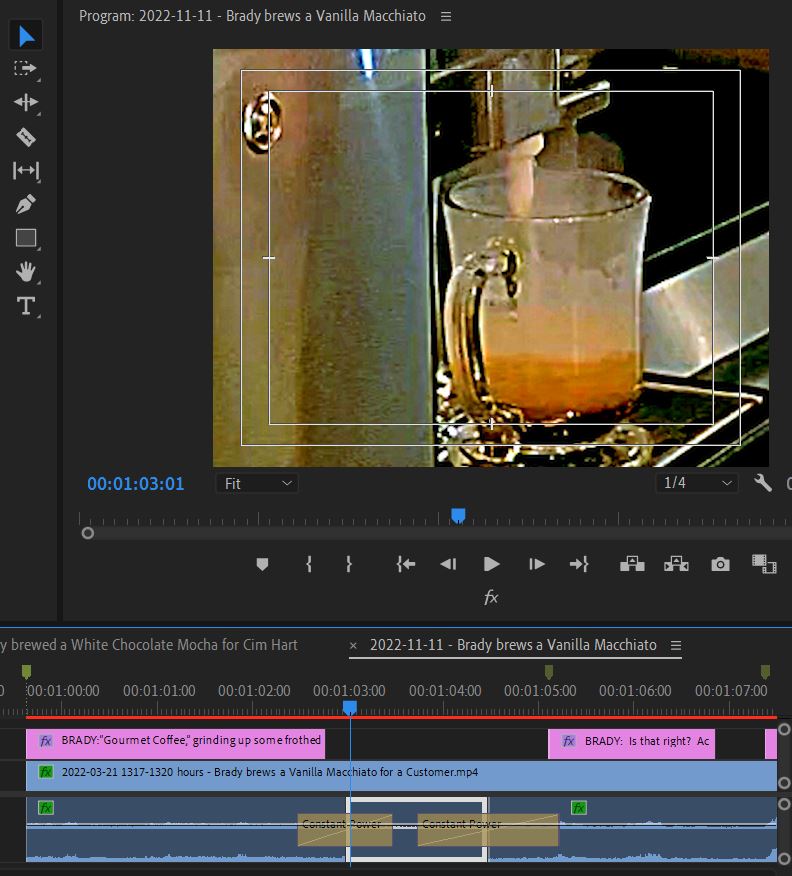Click the program monitor playhead marker
Screen dimensions: 792x876
(458, 516)
